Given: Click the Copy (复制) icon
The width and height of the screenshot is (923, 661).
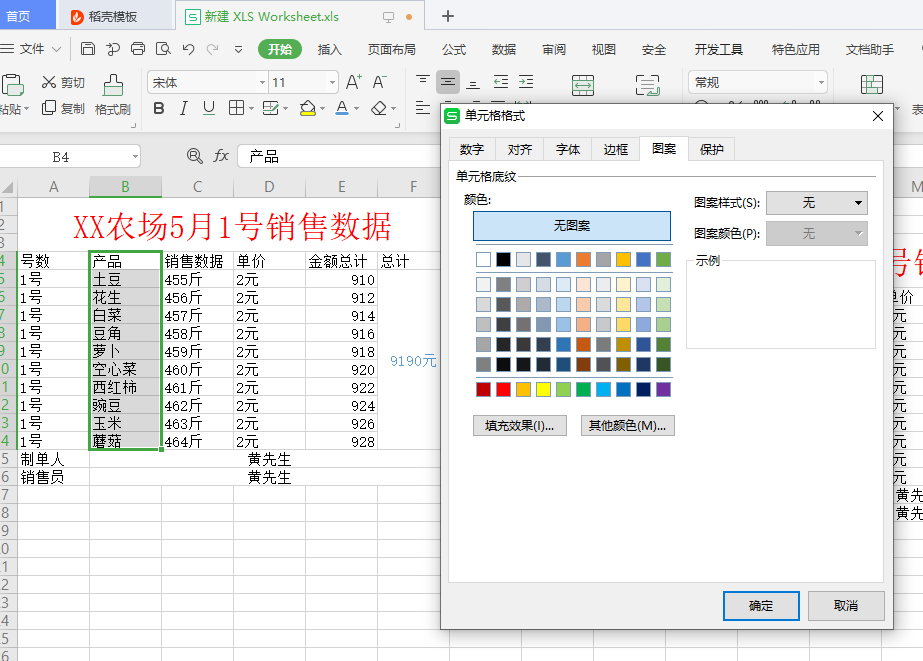Looking at the screenshot, I should (x=47, y=109).
